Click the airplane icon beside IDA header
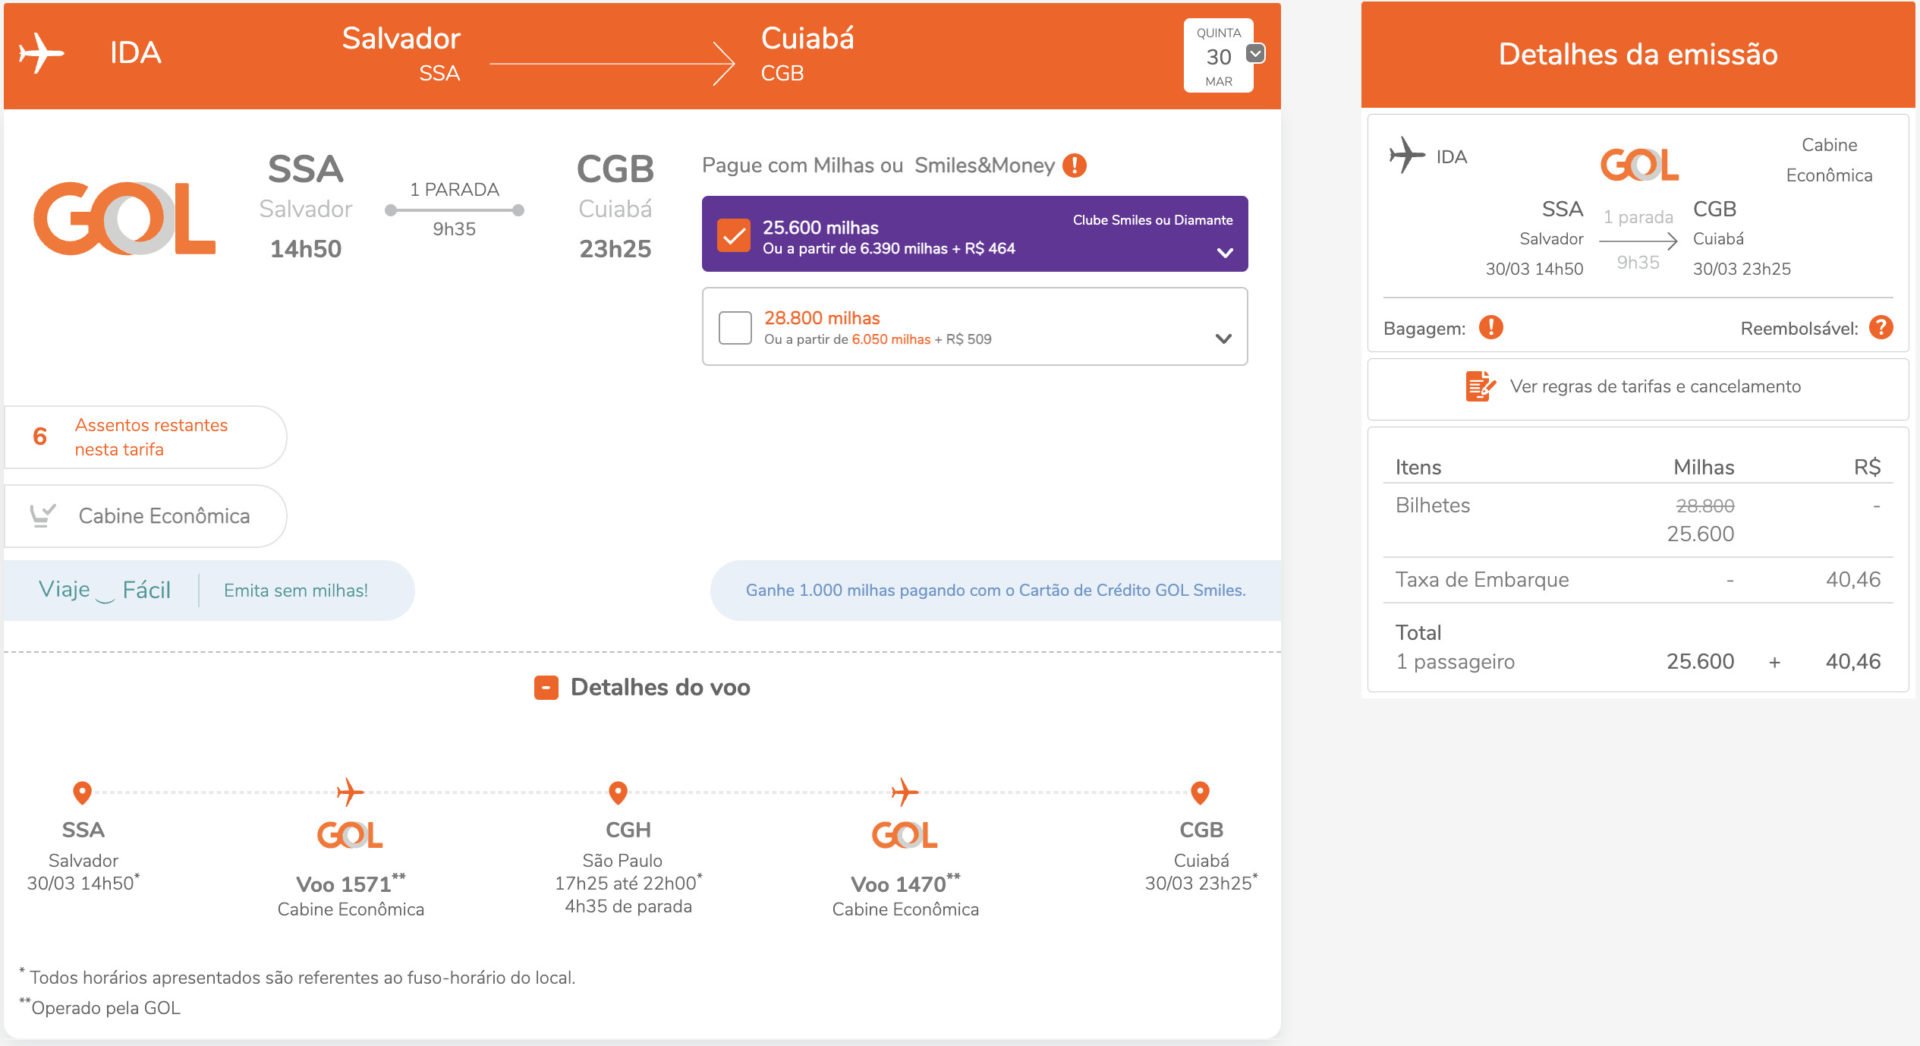 pyautogui.click(x=41, y=53)
